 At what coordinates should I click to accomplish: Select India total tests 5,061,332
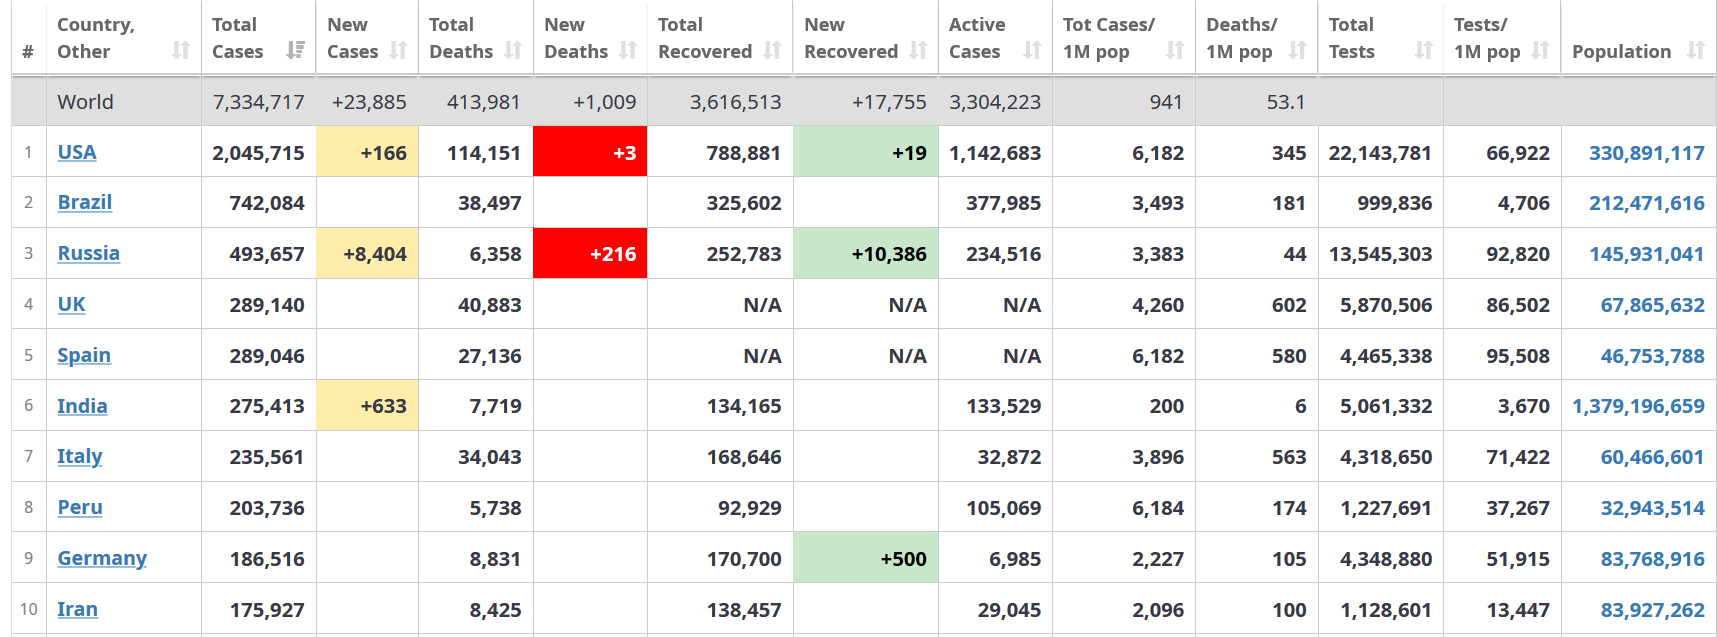coord(1386,406)
